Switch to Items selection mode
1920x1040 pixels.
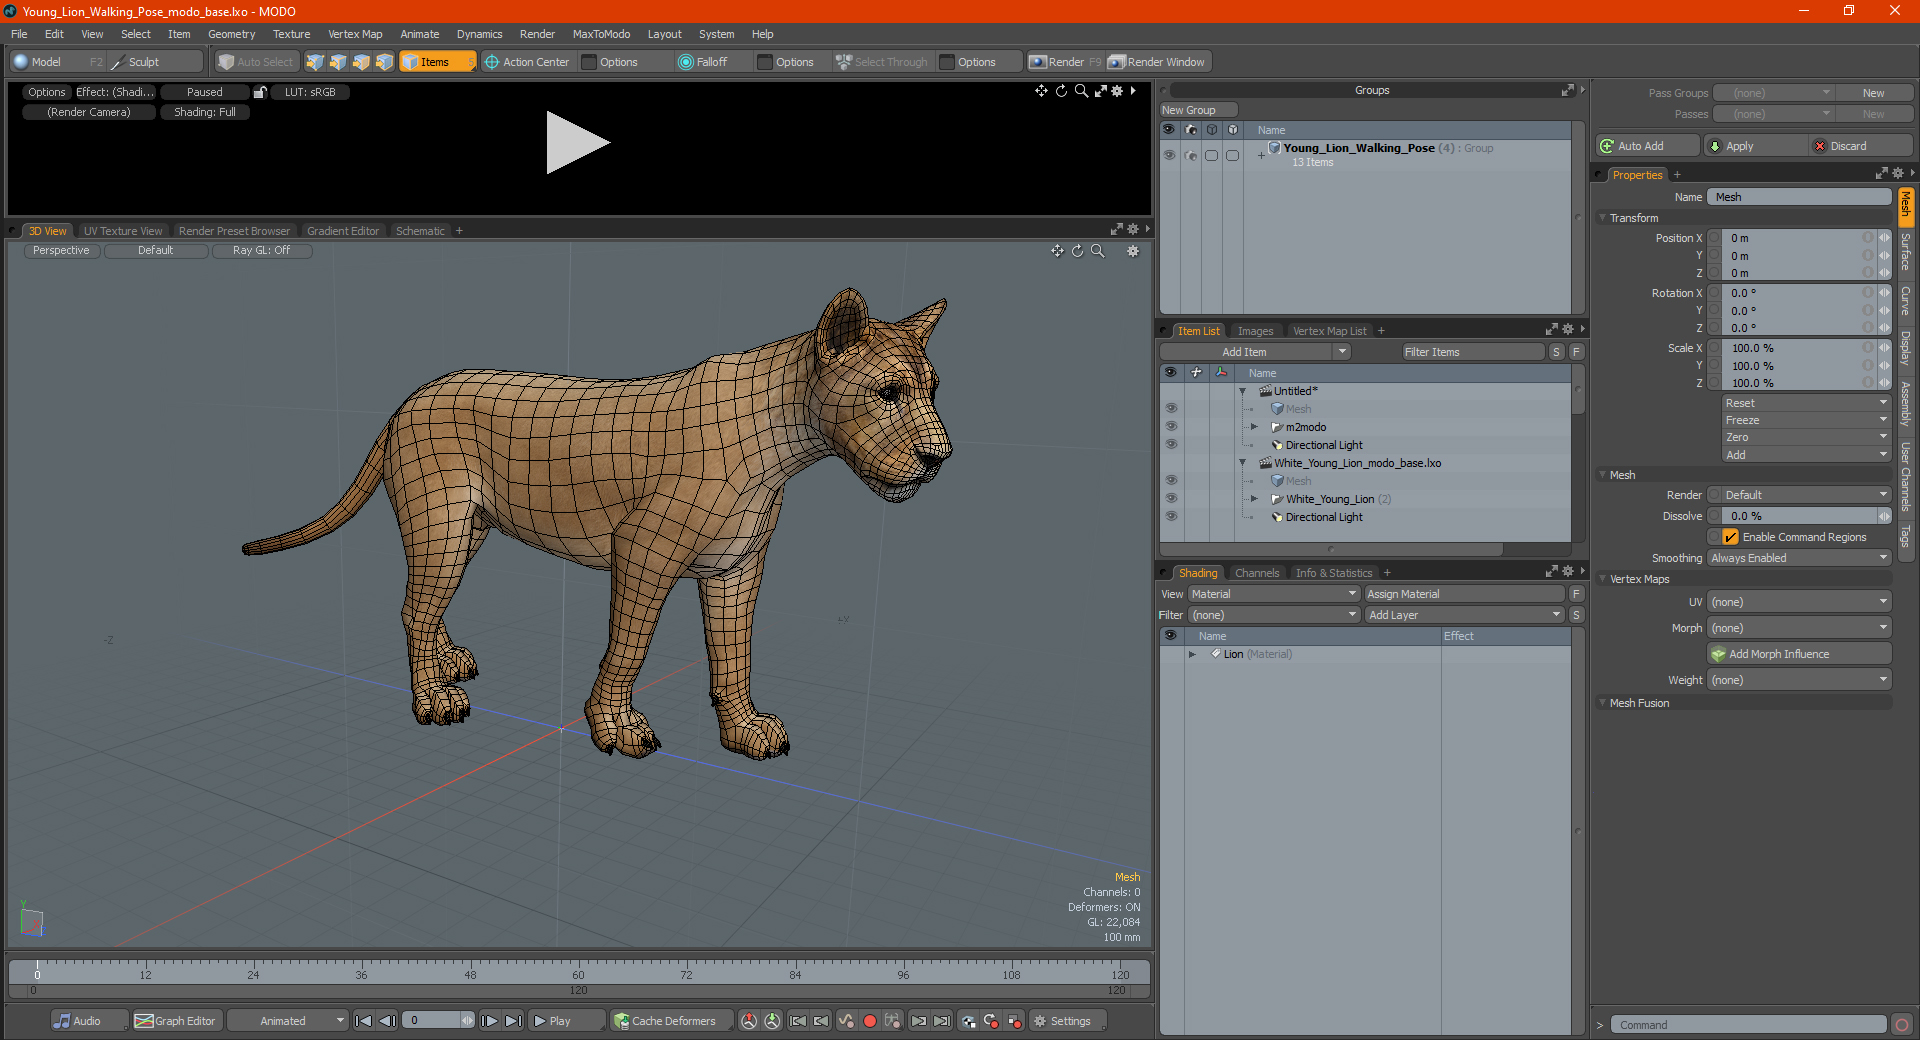pyautogui.click(x=437, y=62)
